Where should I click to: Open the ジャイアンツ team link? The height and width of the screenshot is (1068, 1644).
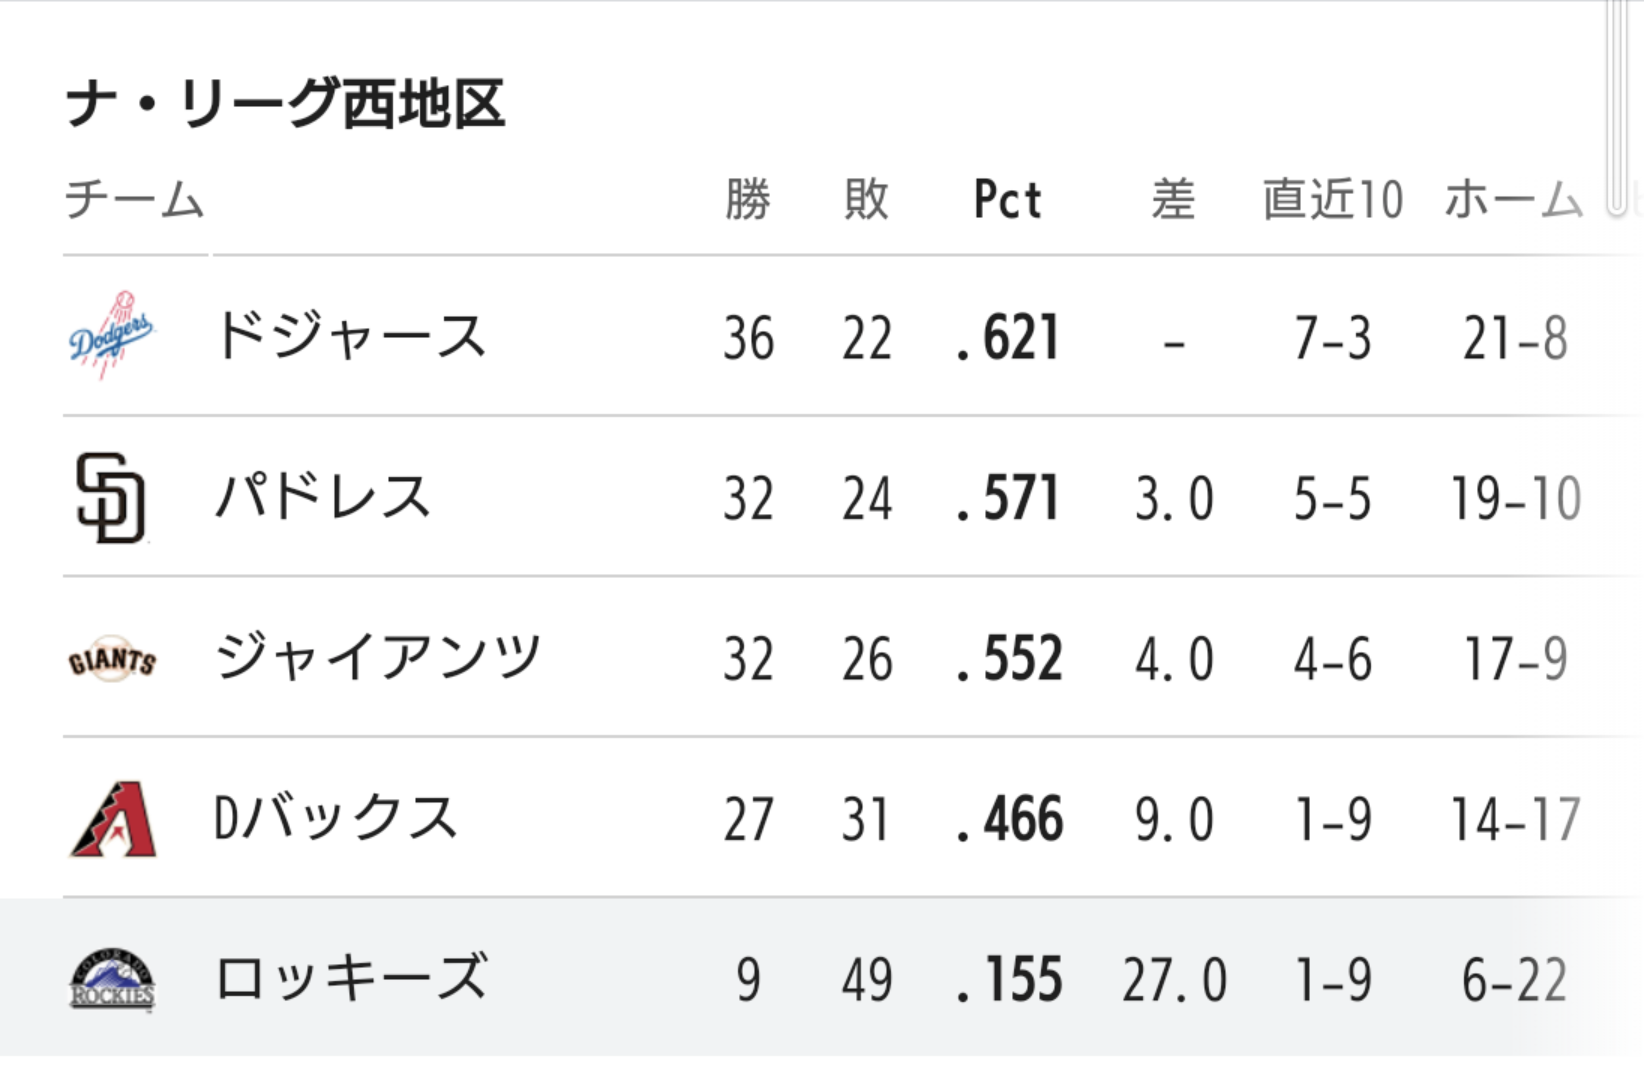click(x=378, y=658)
